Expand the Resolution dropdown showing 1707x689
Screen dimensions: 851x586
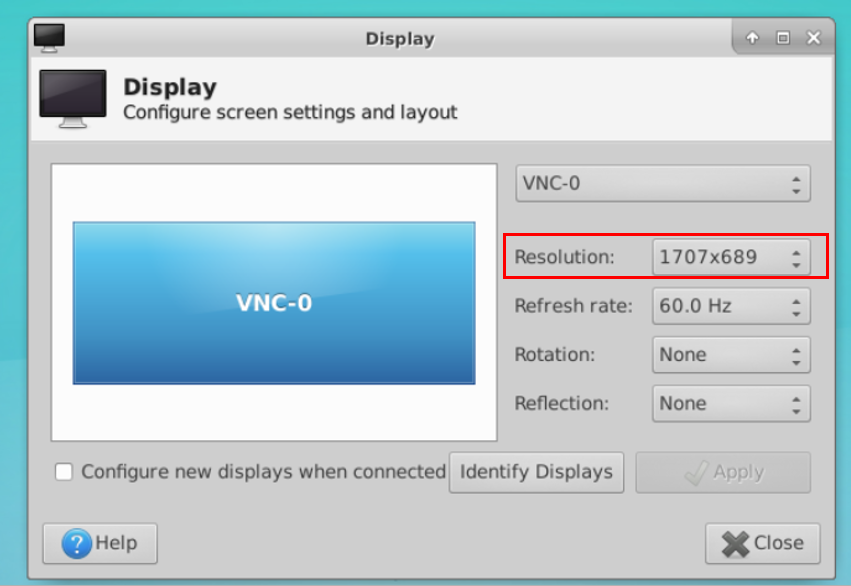(730, 257)
